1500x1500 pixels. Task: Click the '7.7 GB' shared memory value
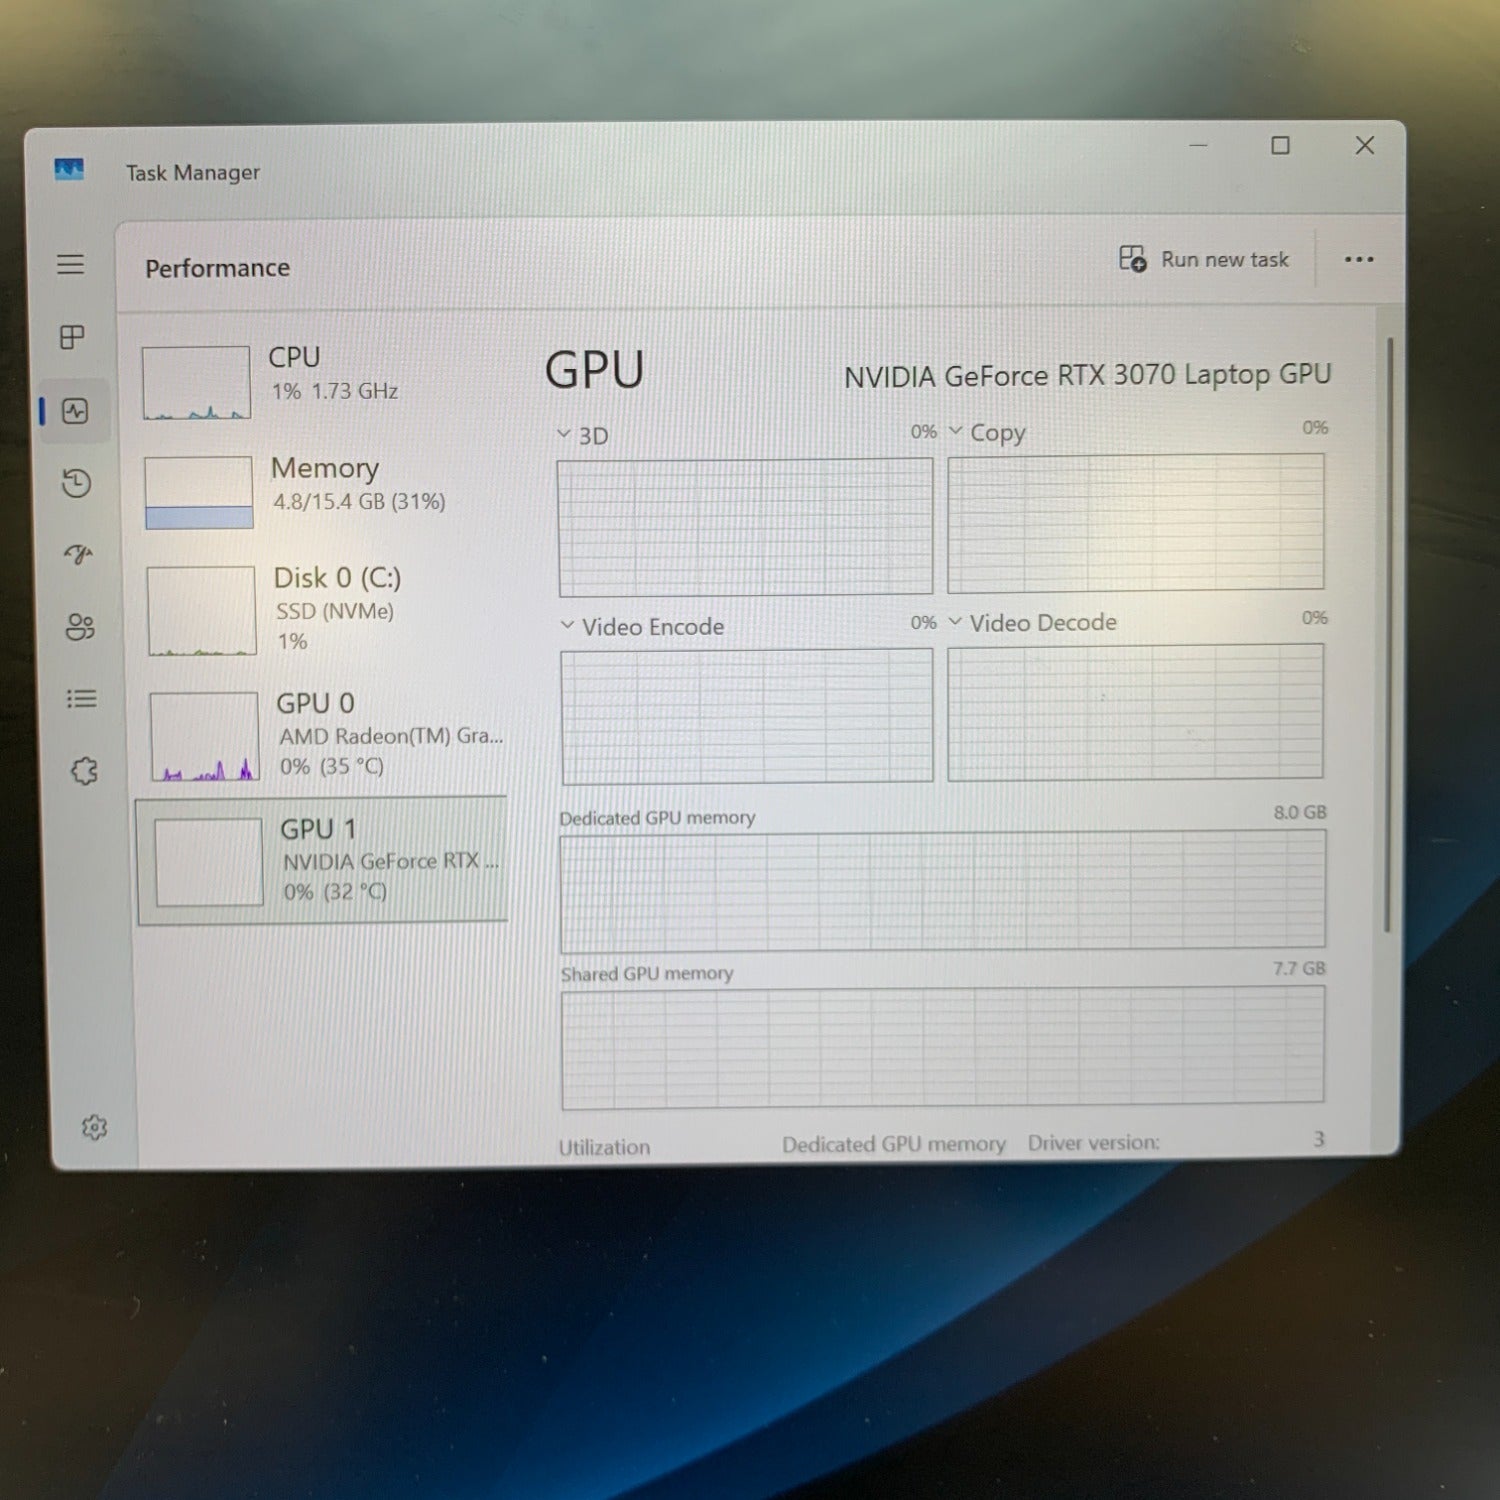[x=1299, y=968]
